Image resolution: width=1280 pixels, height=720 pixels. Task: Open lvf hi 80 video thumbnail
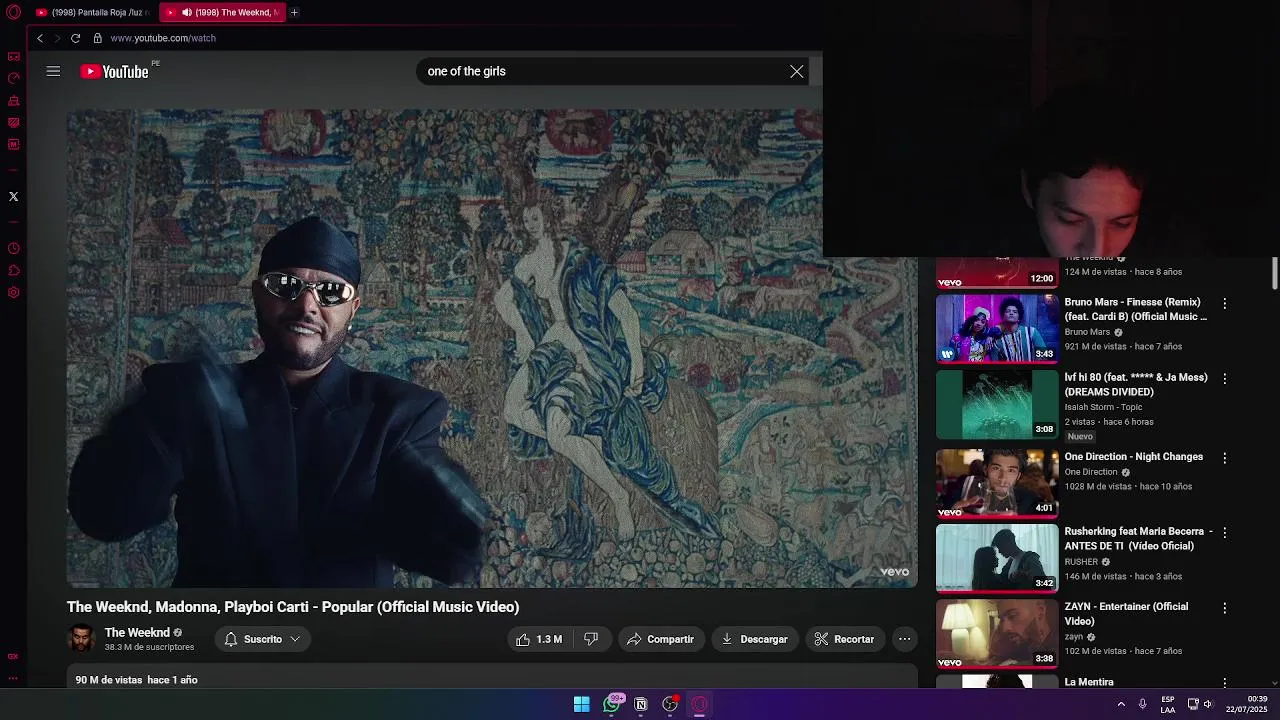tap(997, 405)
